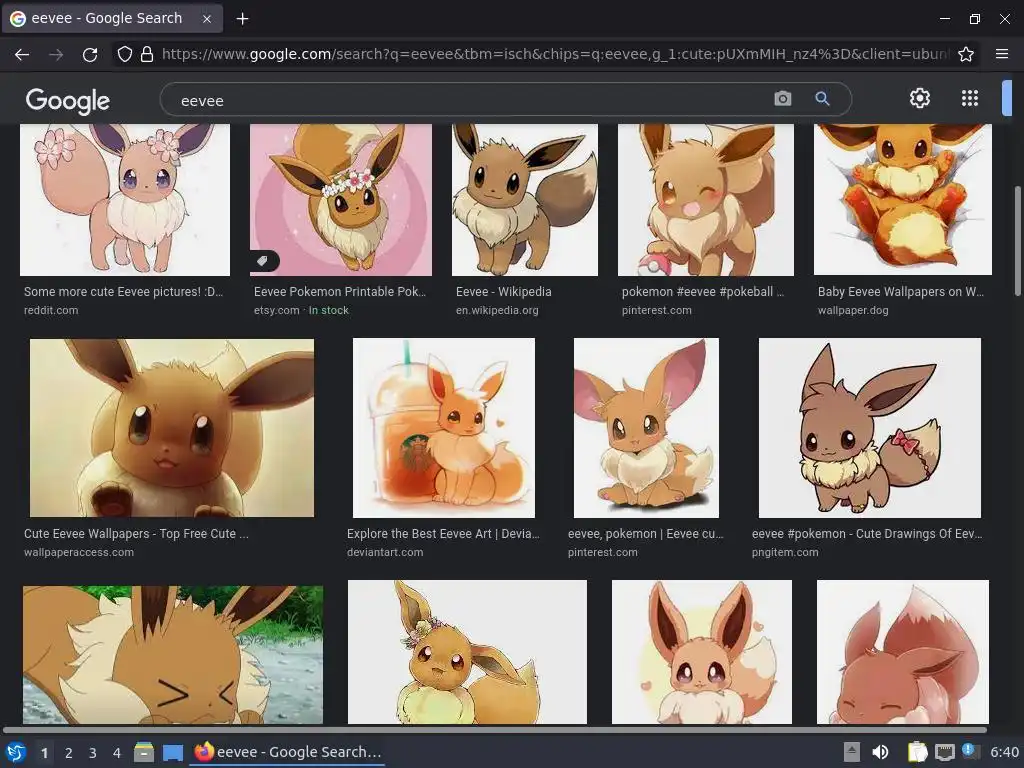Click the horizontal scrollbar at bottom
This screenshot has height=768, width=1024.
494,729
